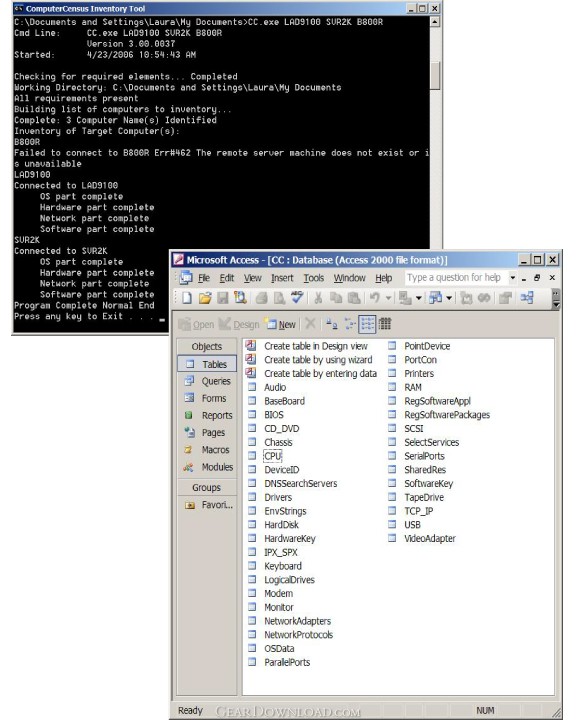Click the New button in database toolbar
Viewport: 576px width, 720px height.
[x=280, y=325]
